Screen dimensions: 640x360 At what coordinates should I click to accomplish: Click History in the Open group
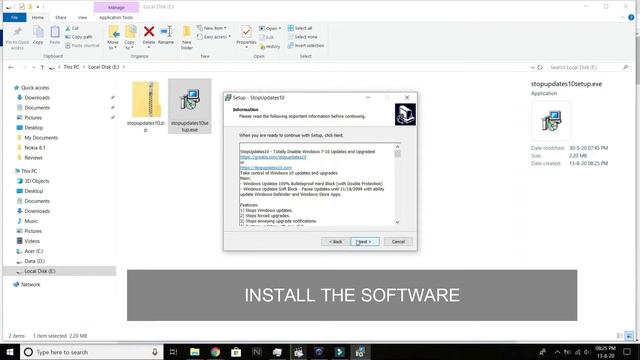coord(270,47)
